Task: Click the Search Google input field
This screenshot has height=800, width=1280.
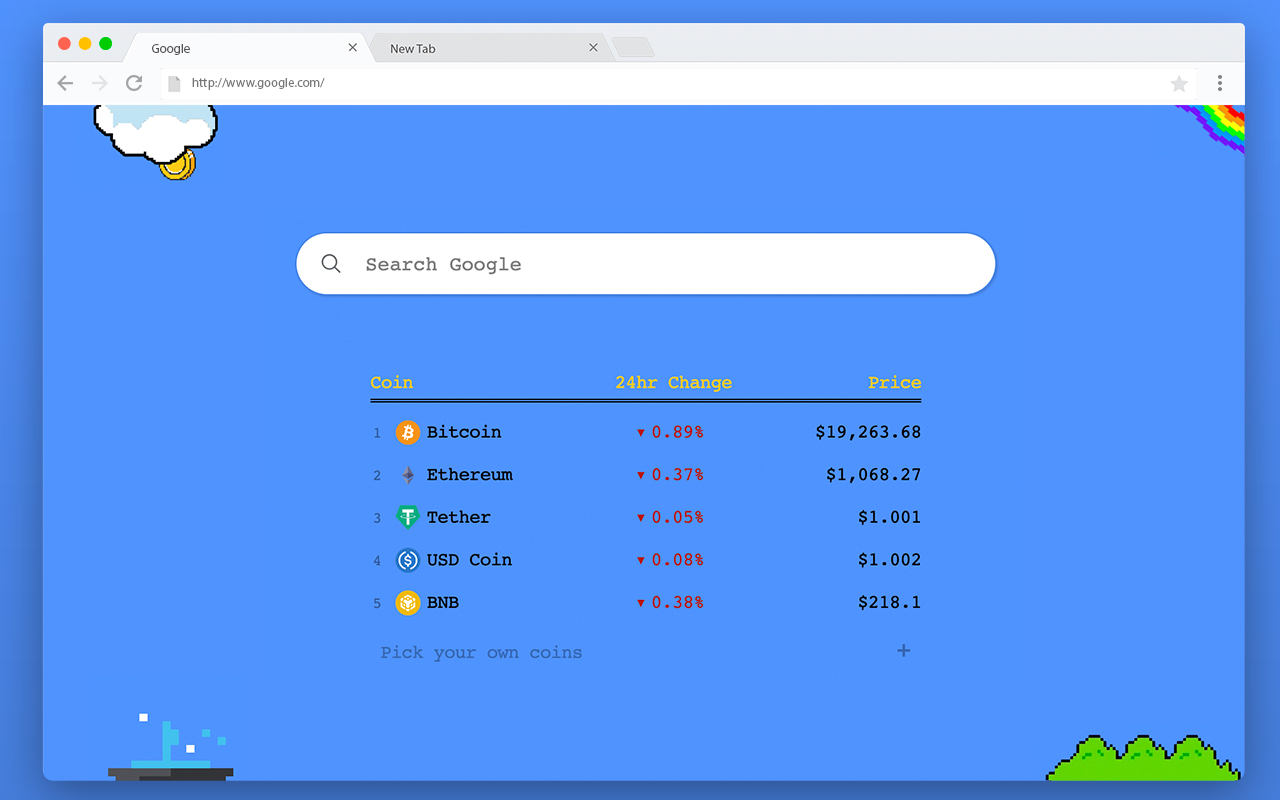Action: (646, 264)
